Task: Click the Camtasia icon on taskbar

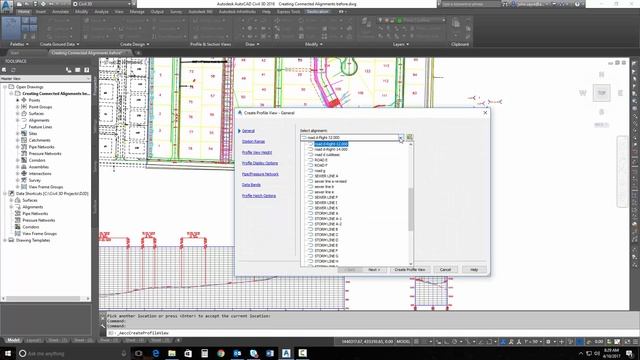Action: pos(302,353)
